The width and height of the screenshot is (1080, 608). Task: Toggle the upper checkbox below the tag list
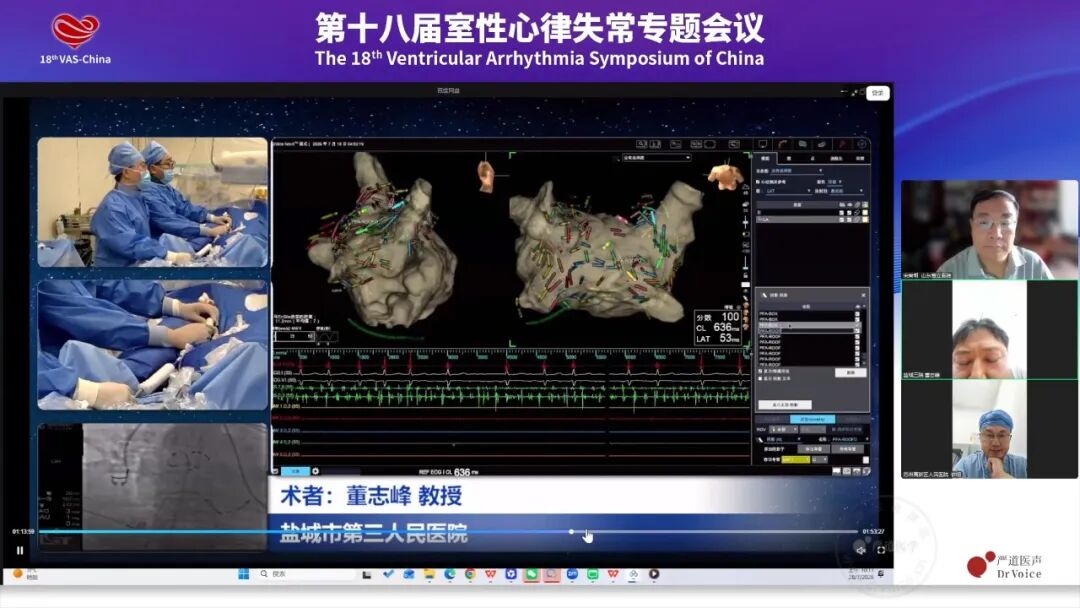tap(760, 371)
